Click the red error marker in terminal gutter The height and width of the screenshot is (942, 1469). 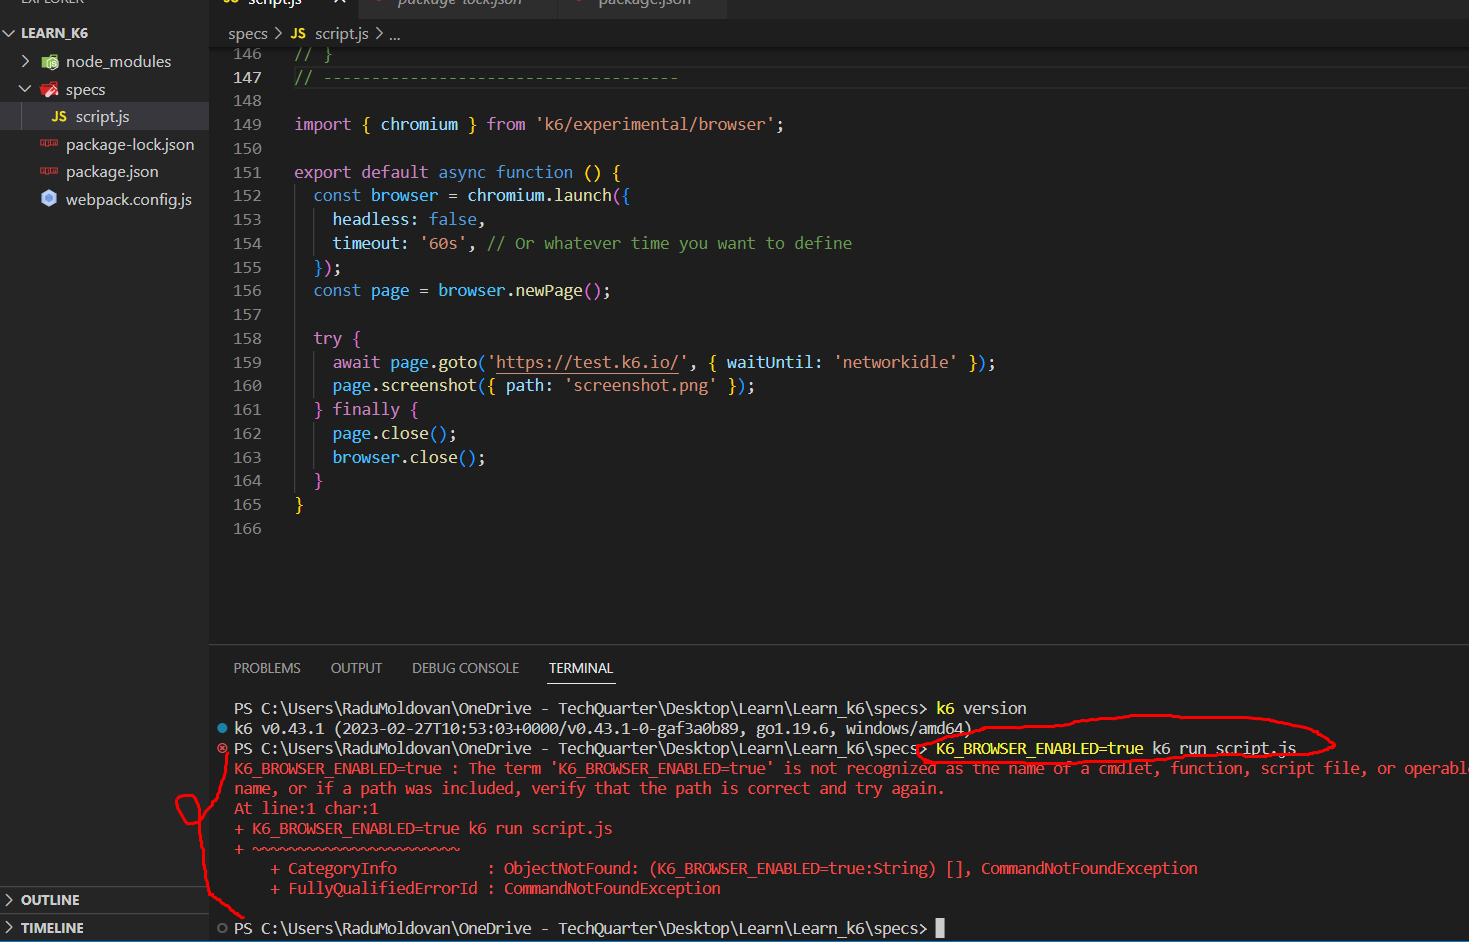[222, 748]
